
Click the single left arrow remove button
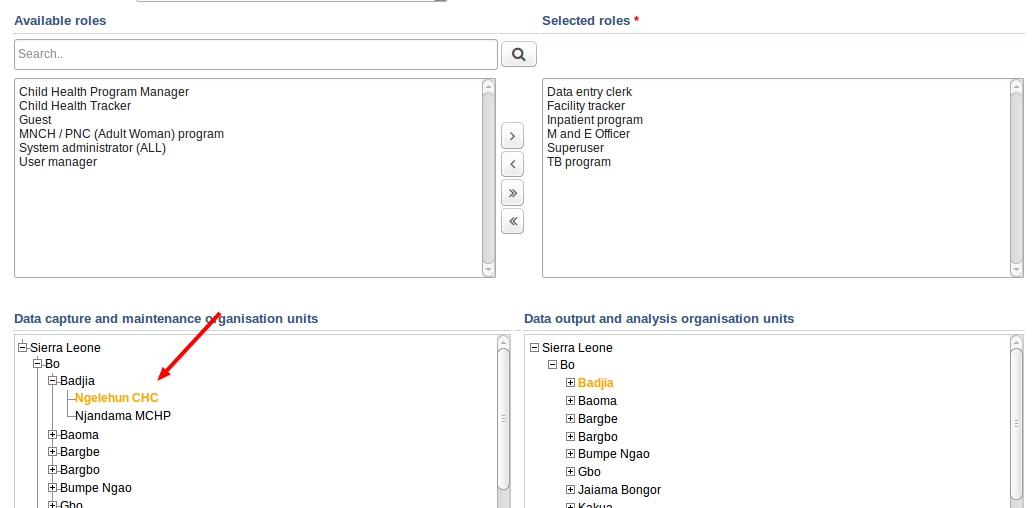(x=512, y=164)
